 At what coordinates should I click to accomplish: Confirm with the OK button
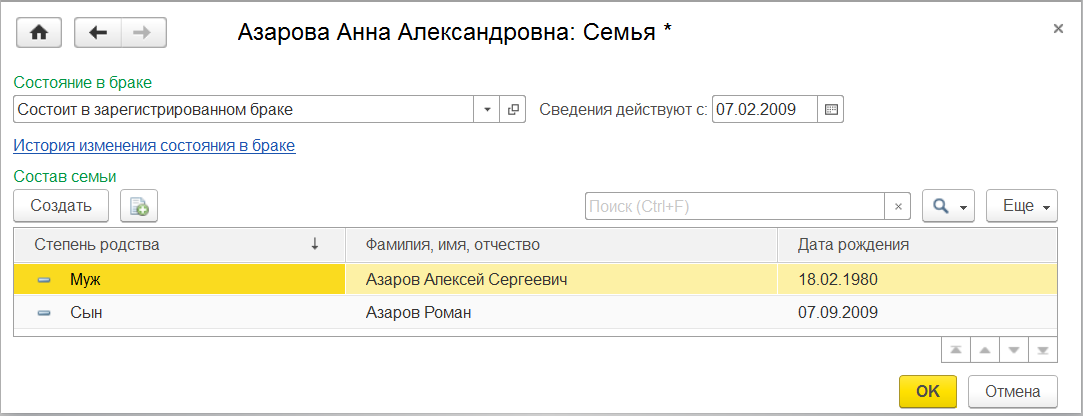[928, 391]
